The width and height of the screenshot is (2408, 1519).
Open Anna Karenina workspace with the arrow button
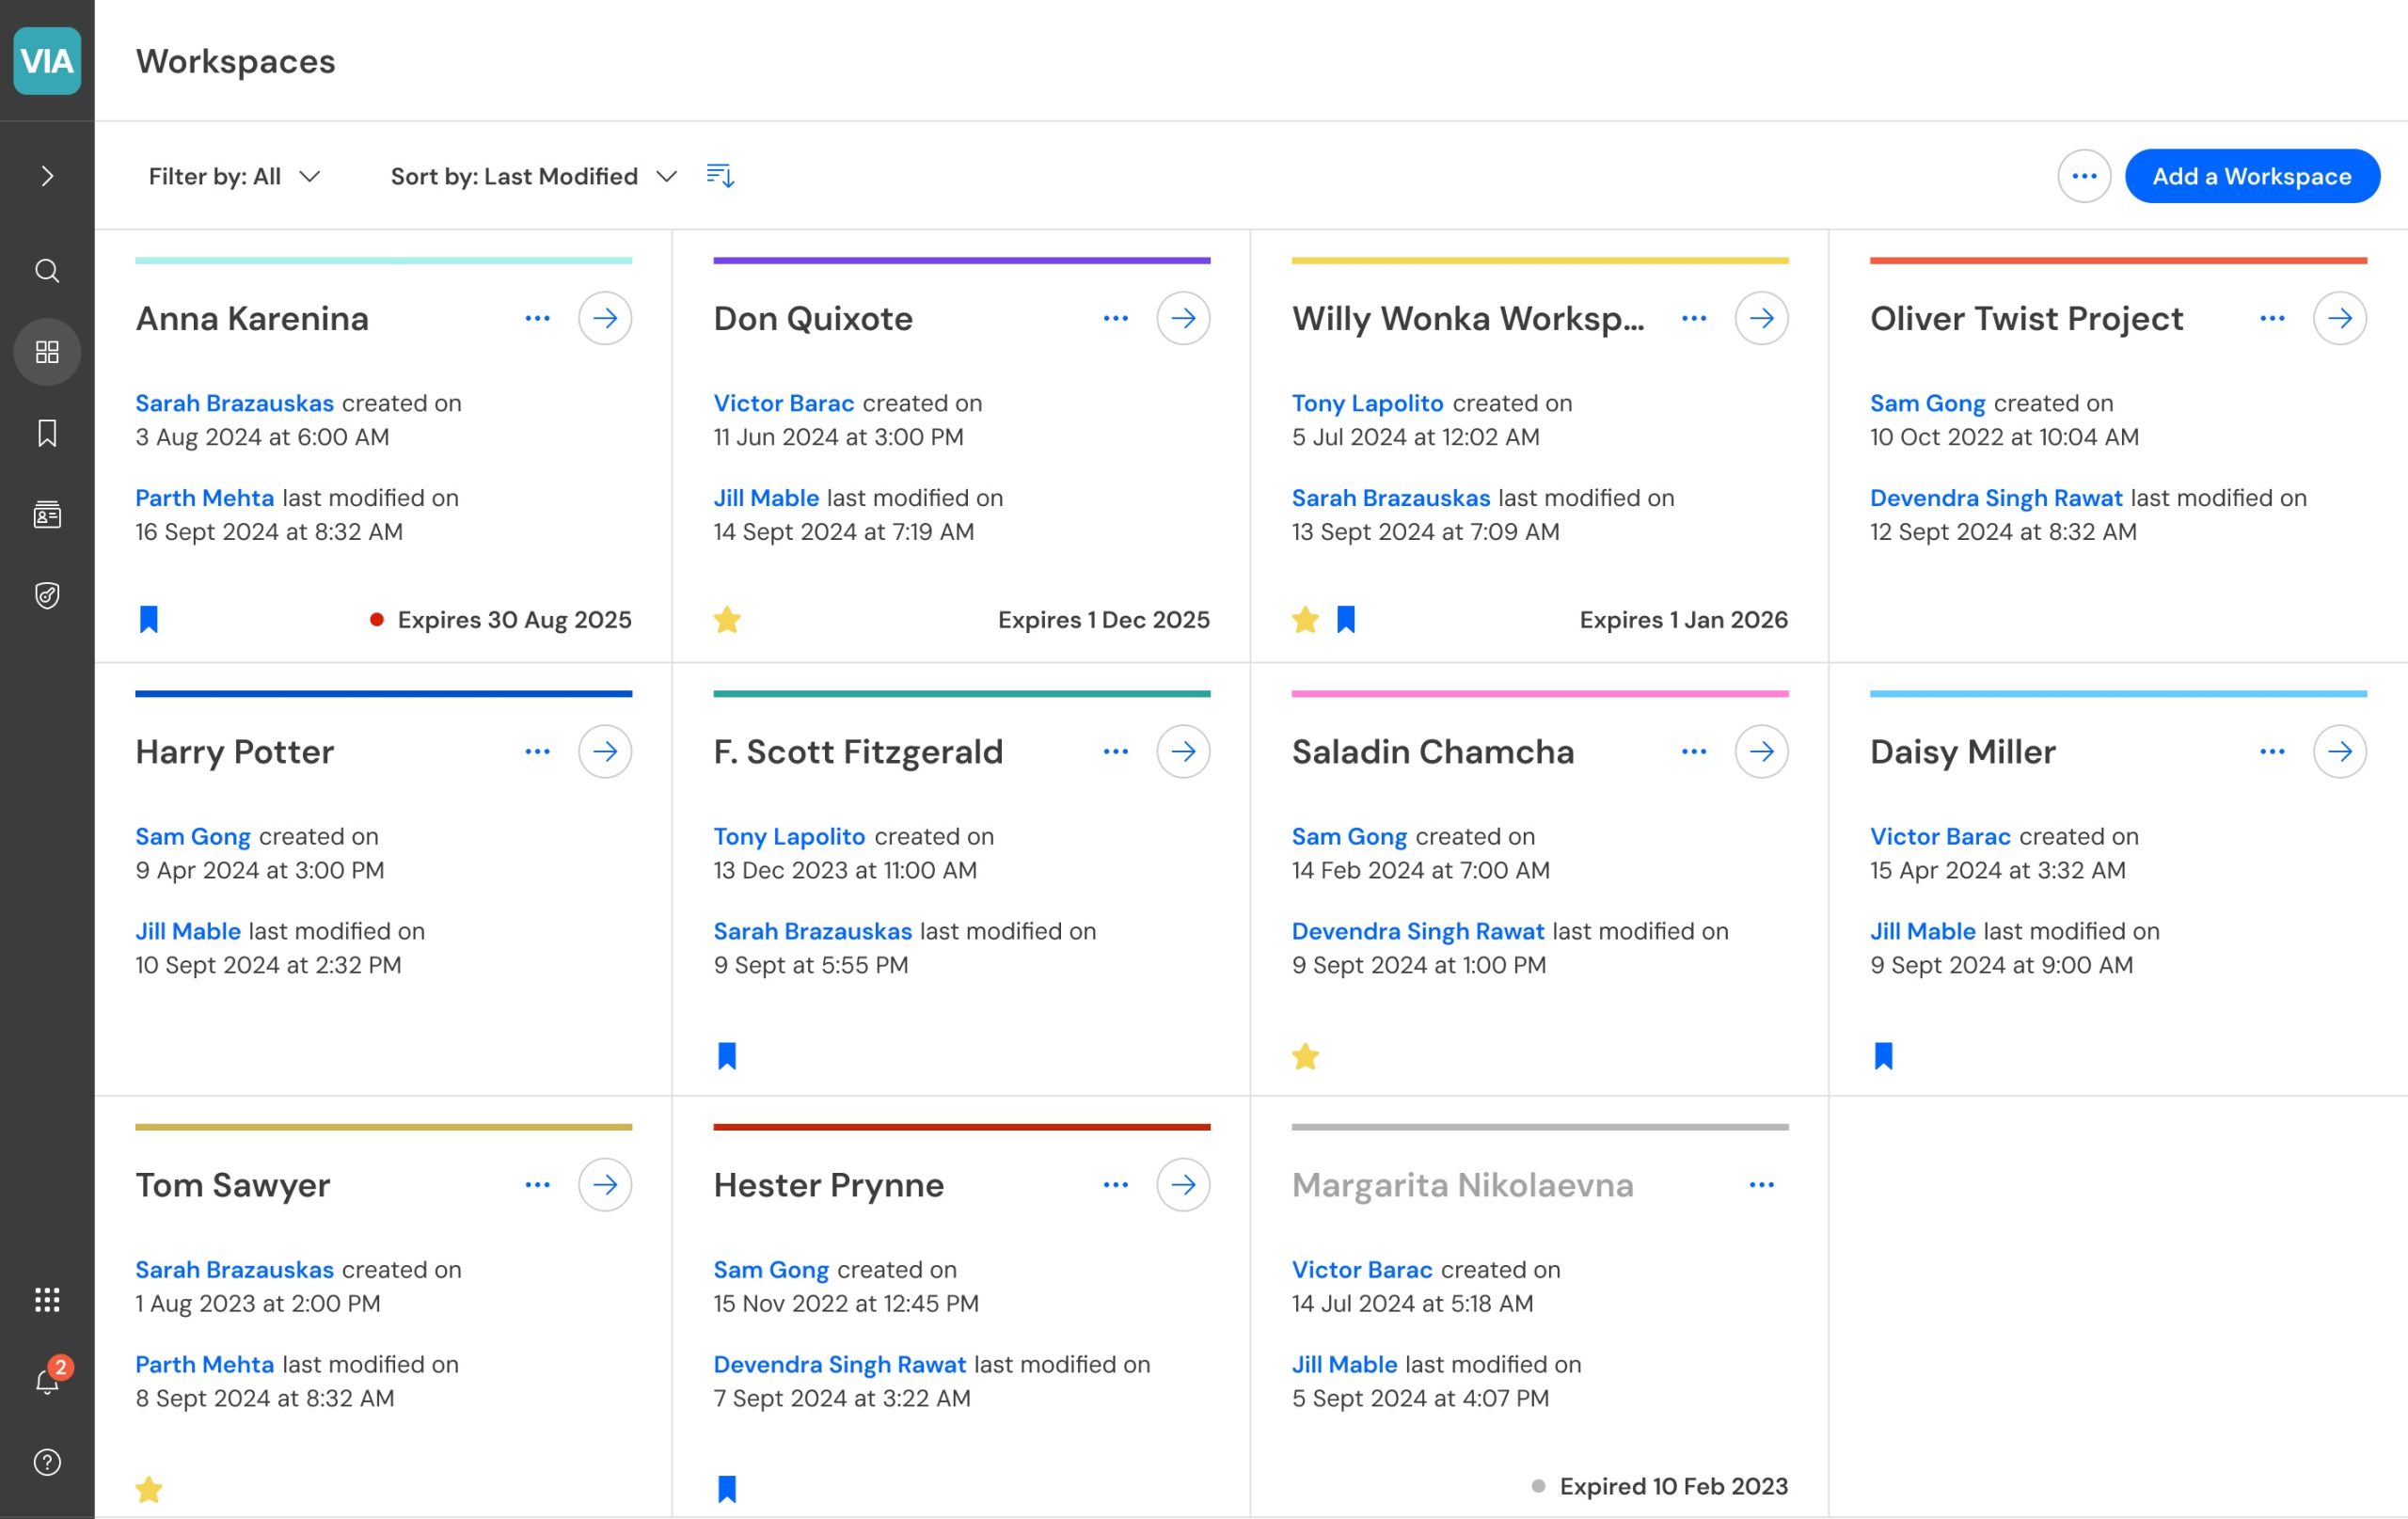click(605, 318)
